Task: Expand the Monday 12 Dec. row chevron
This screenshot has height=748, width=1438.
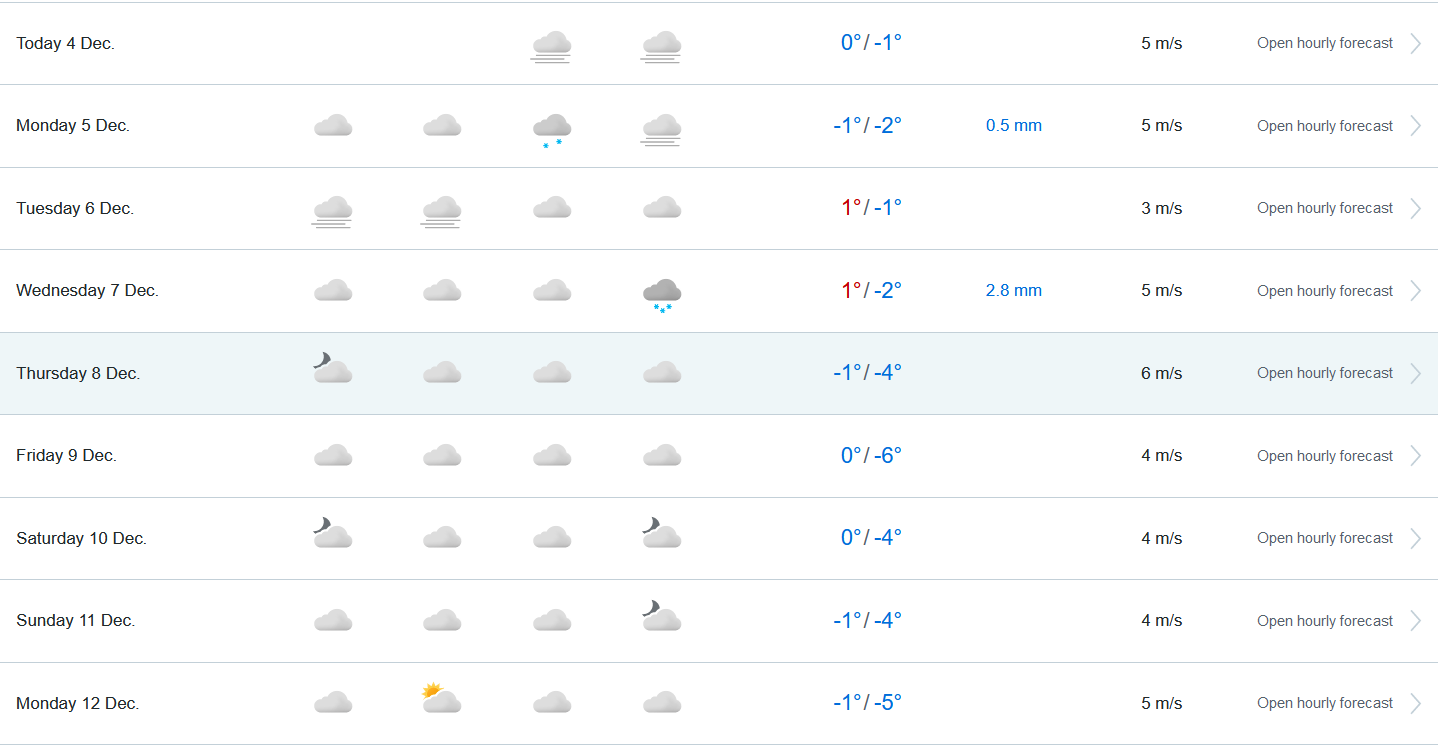Action: pos(1415,703)
